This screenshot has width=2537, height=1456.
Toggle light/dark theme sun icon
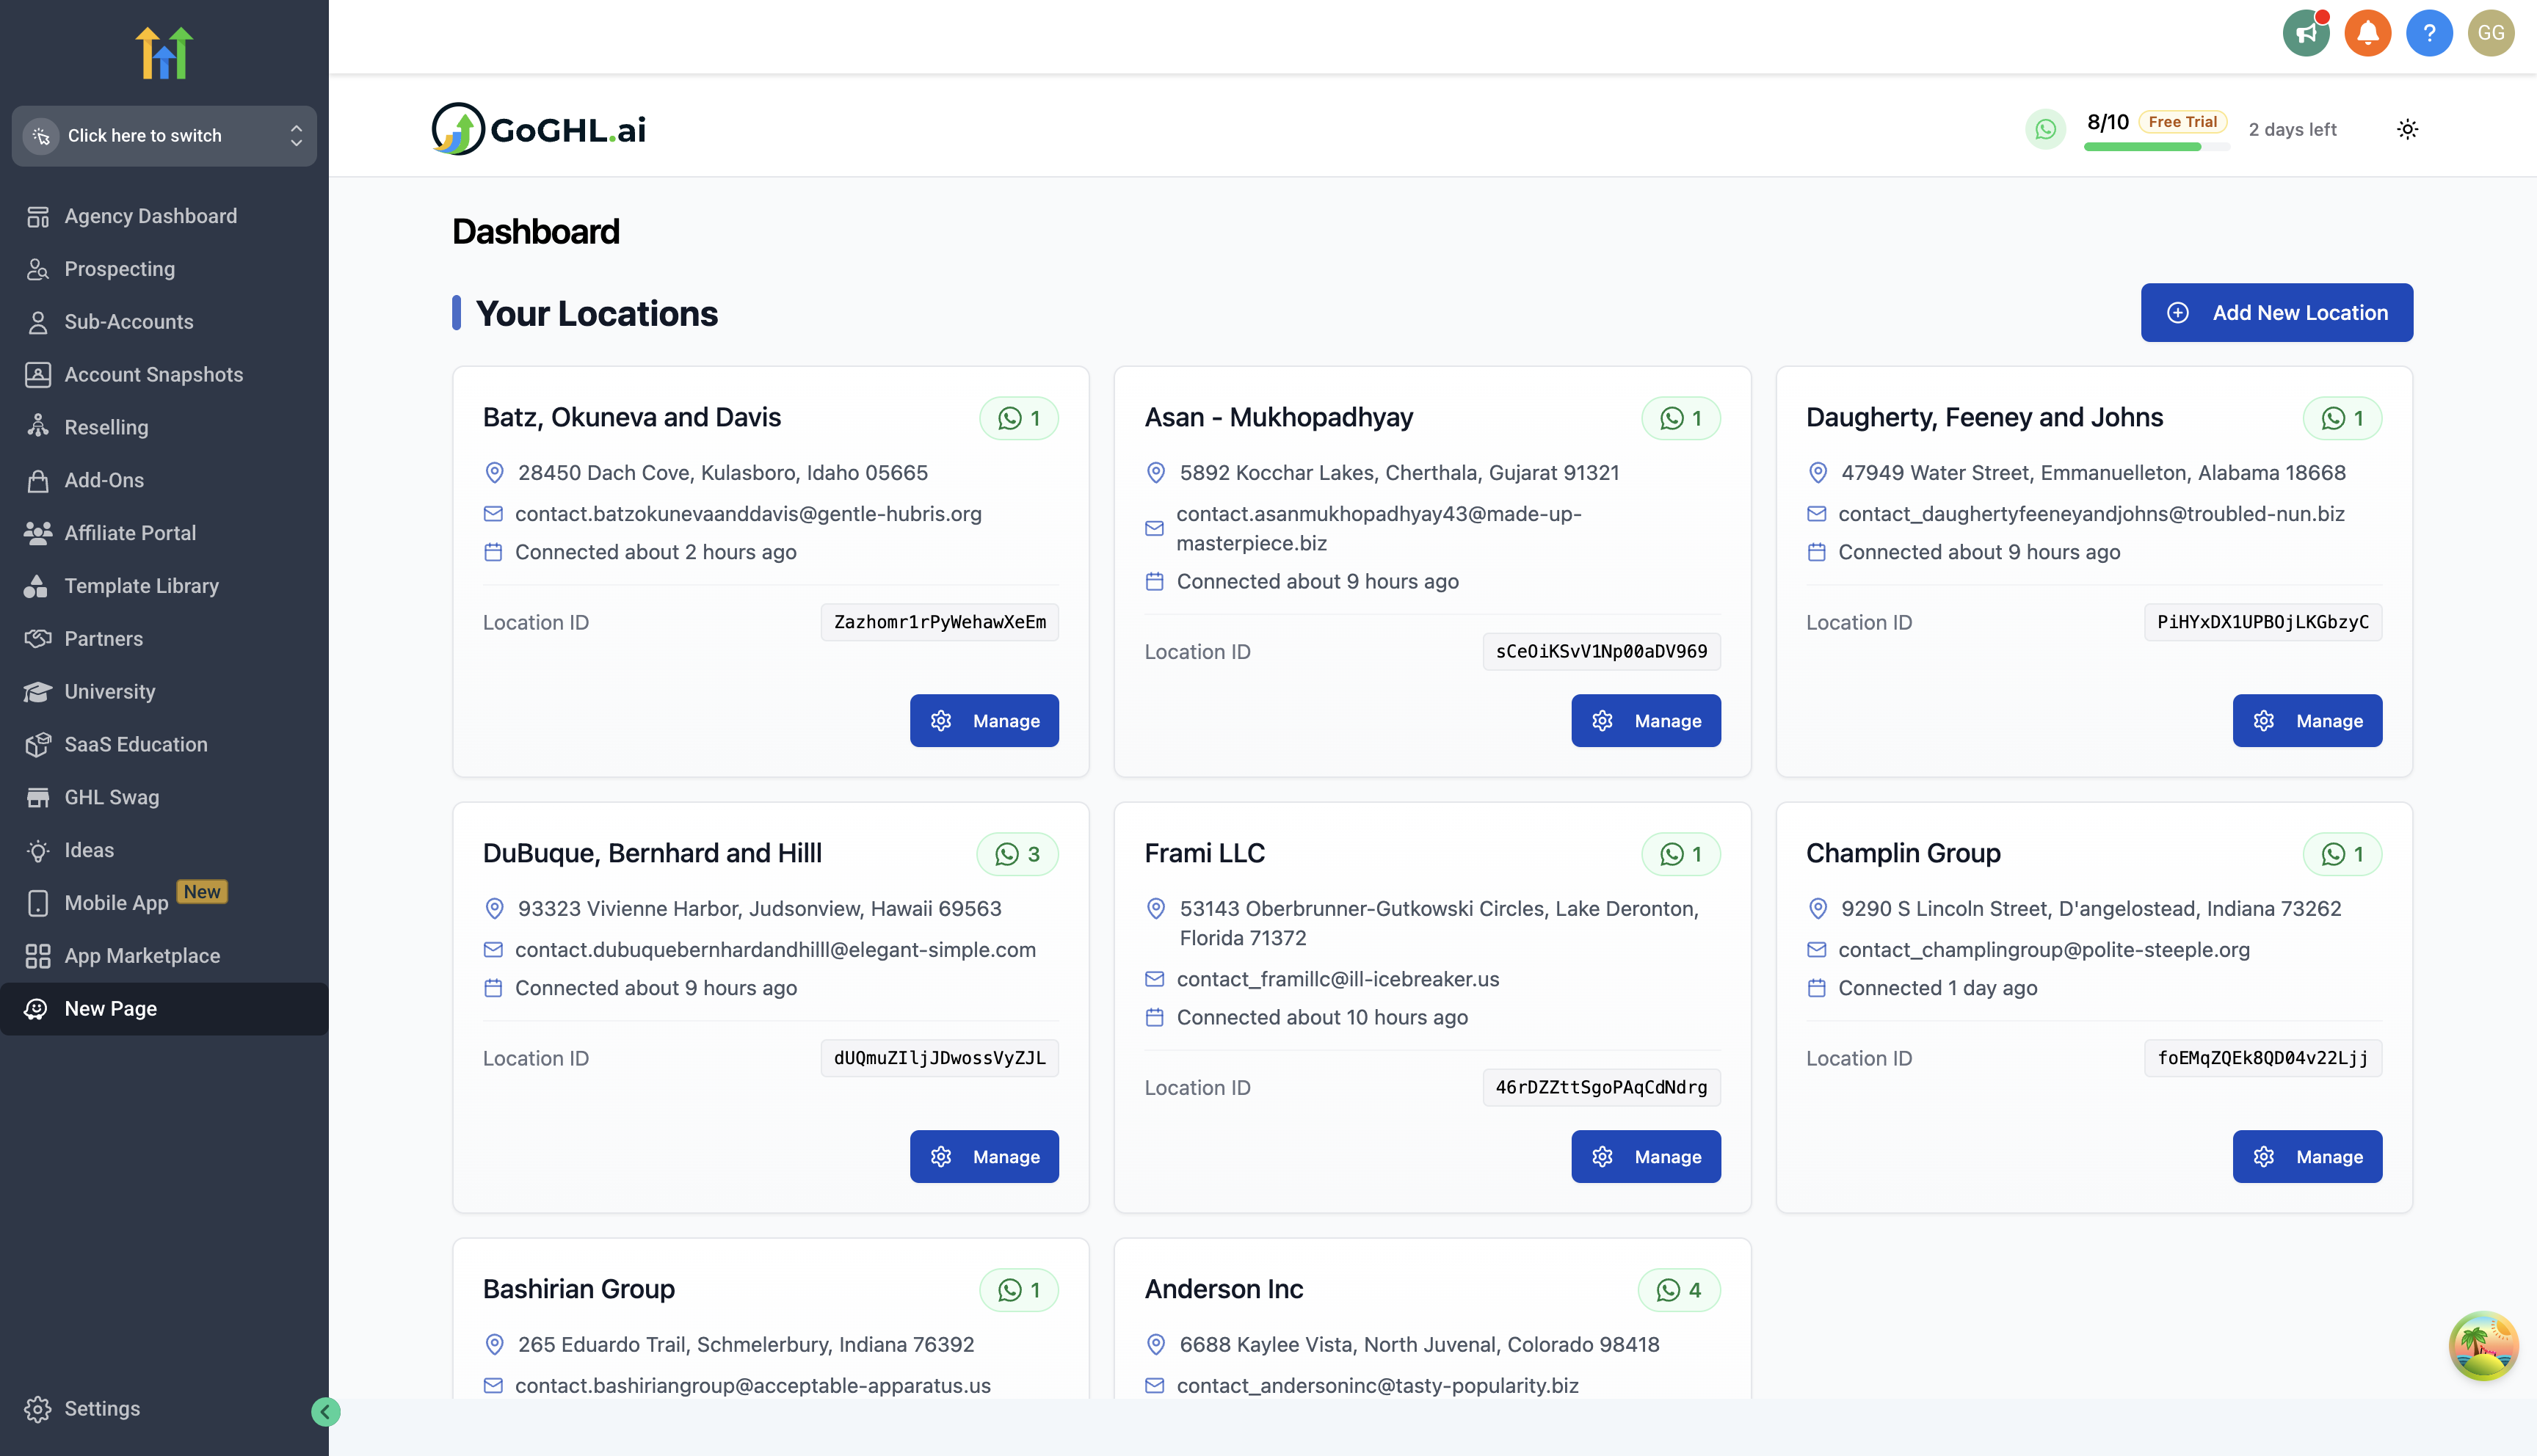pos(2407,129)
